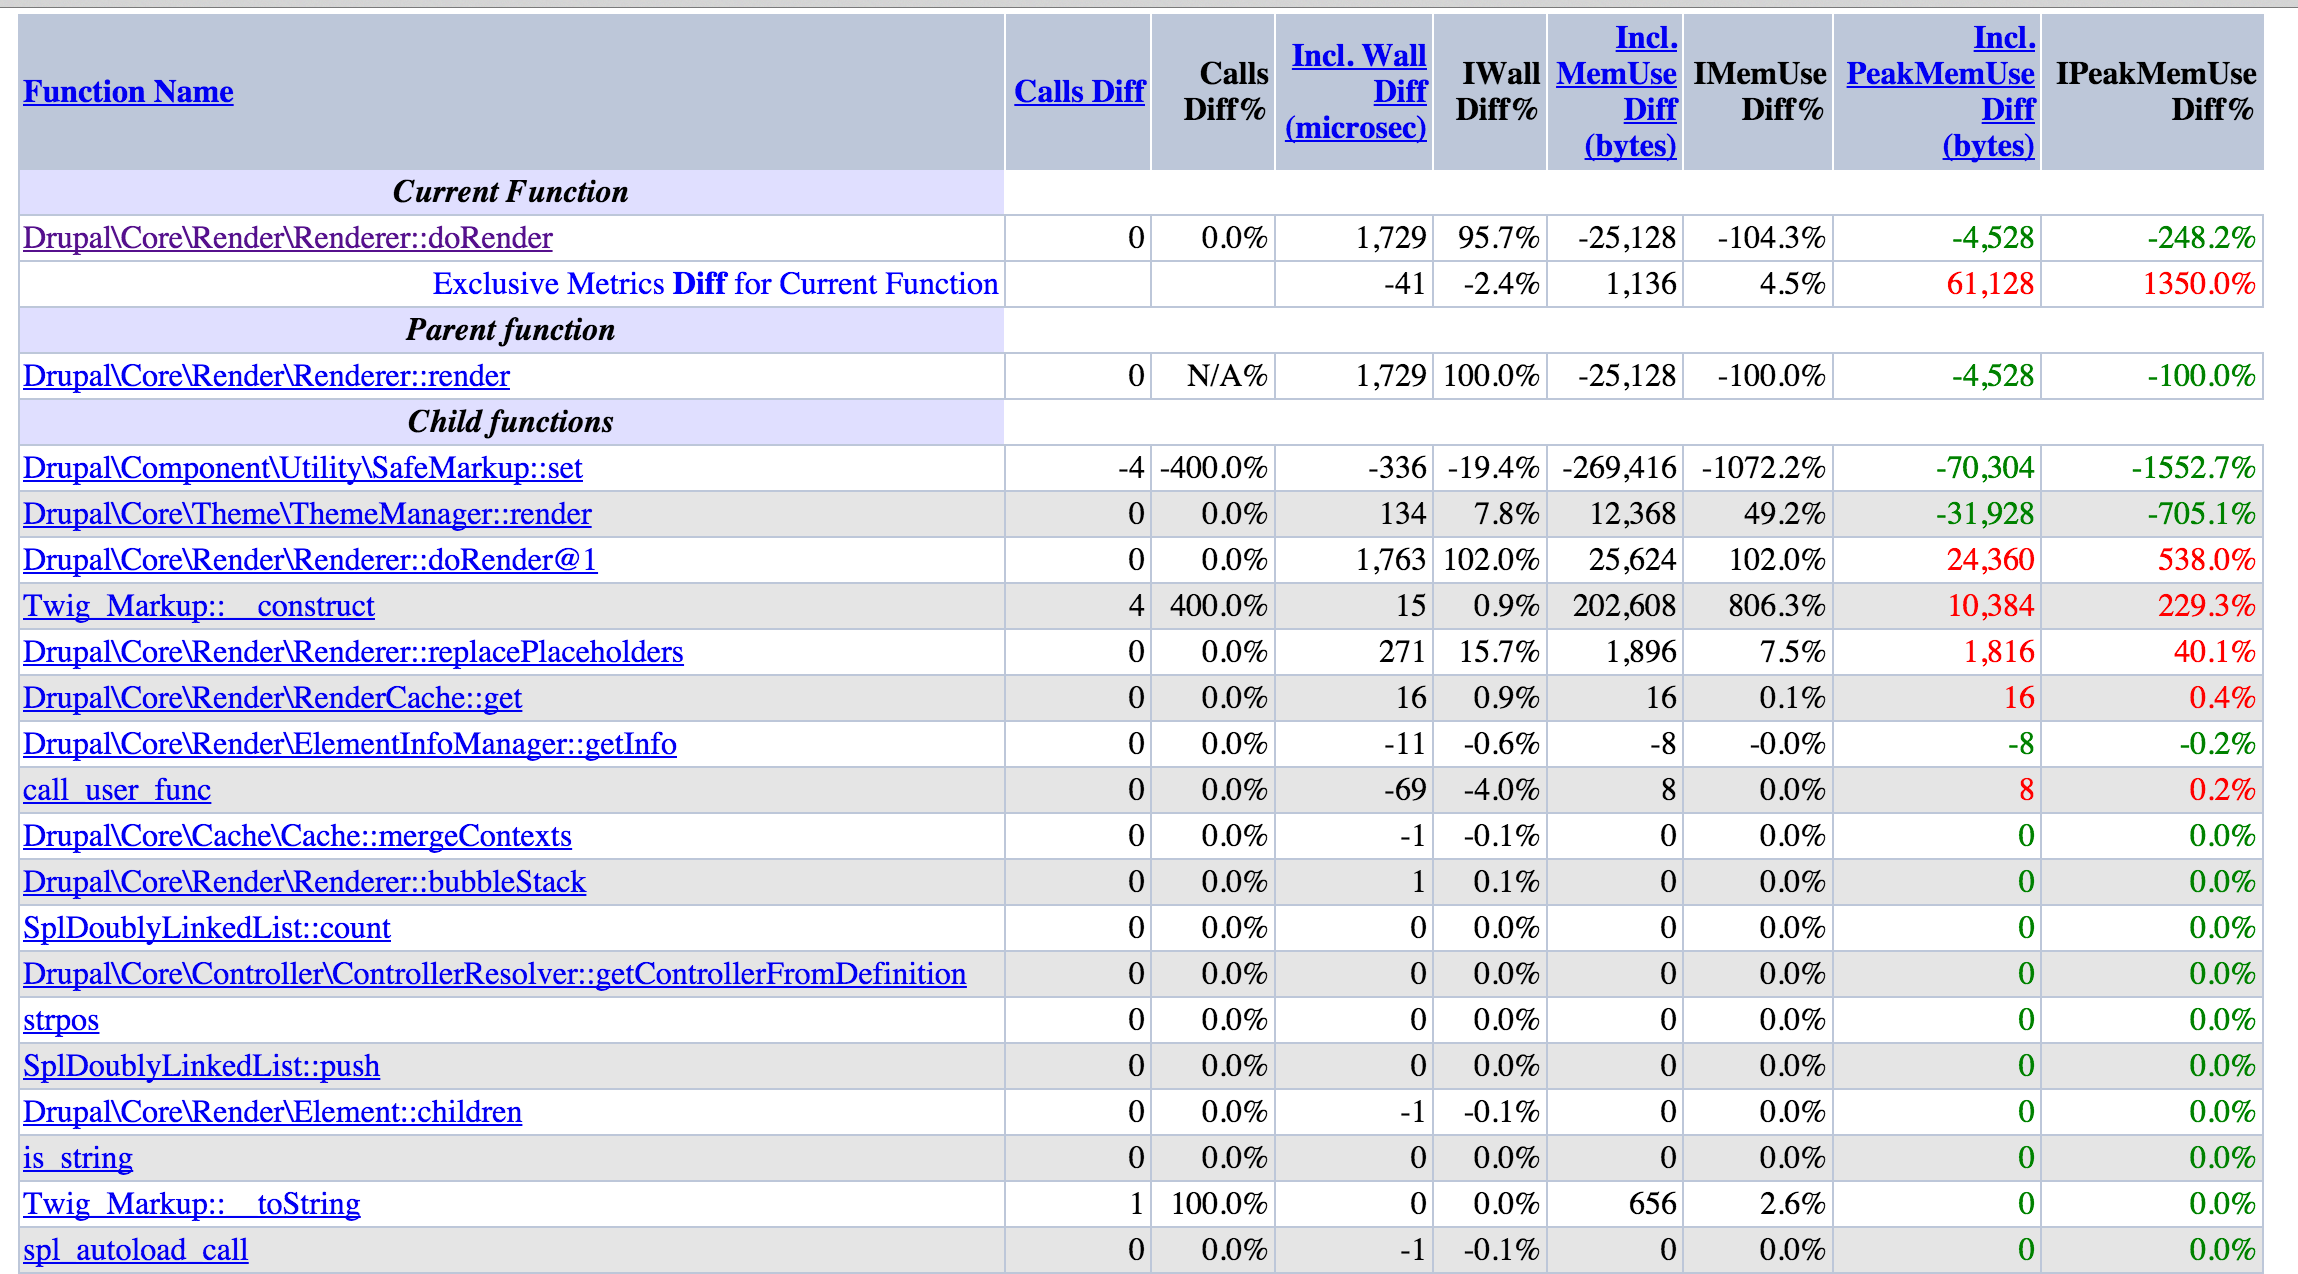Click spl_autoload_call function link

(x=135, y=1250)
